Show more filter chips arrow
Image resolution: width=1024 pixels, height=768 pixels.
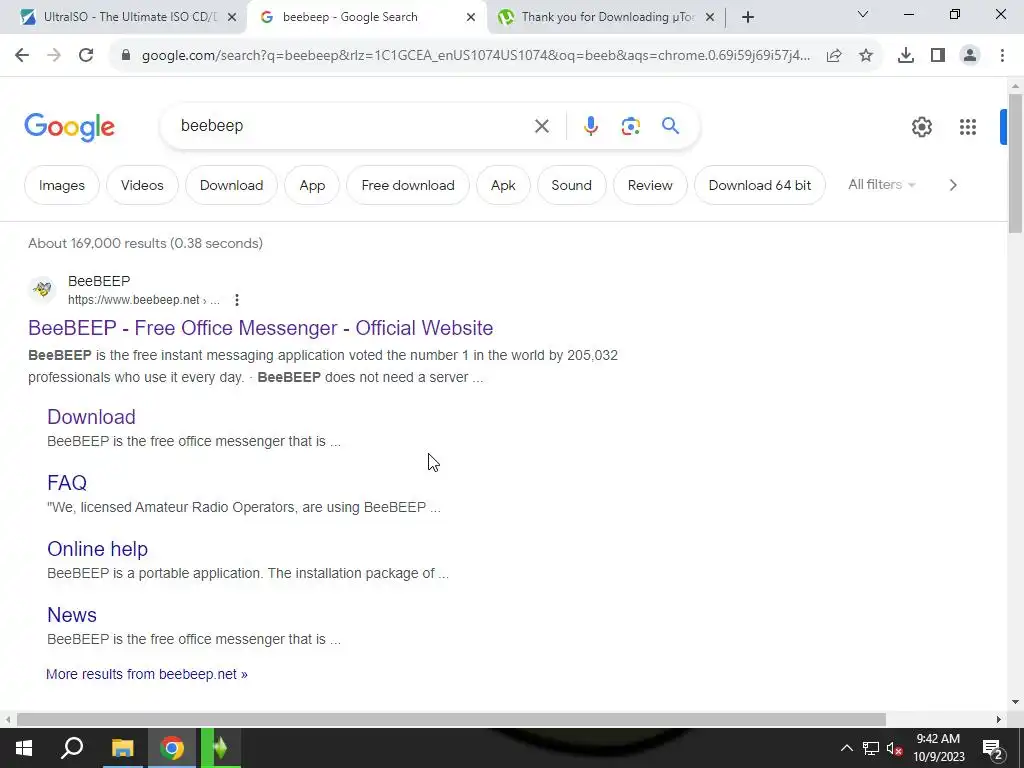[953, 185]
